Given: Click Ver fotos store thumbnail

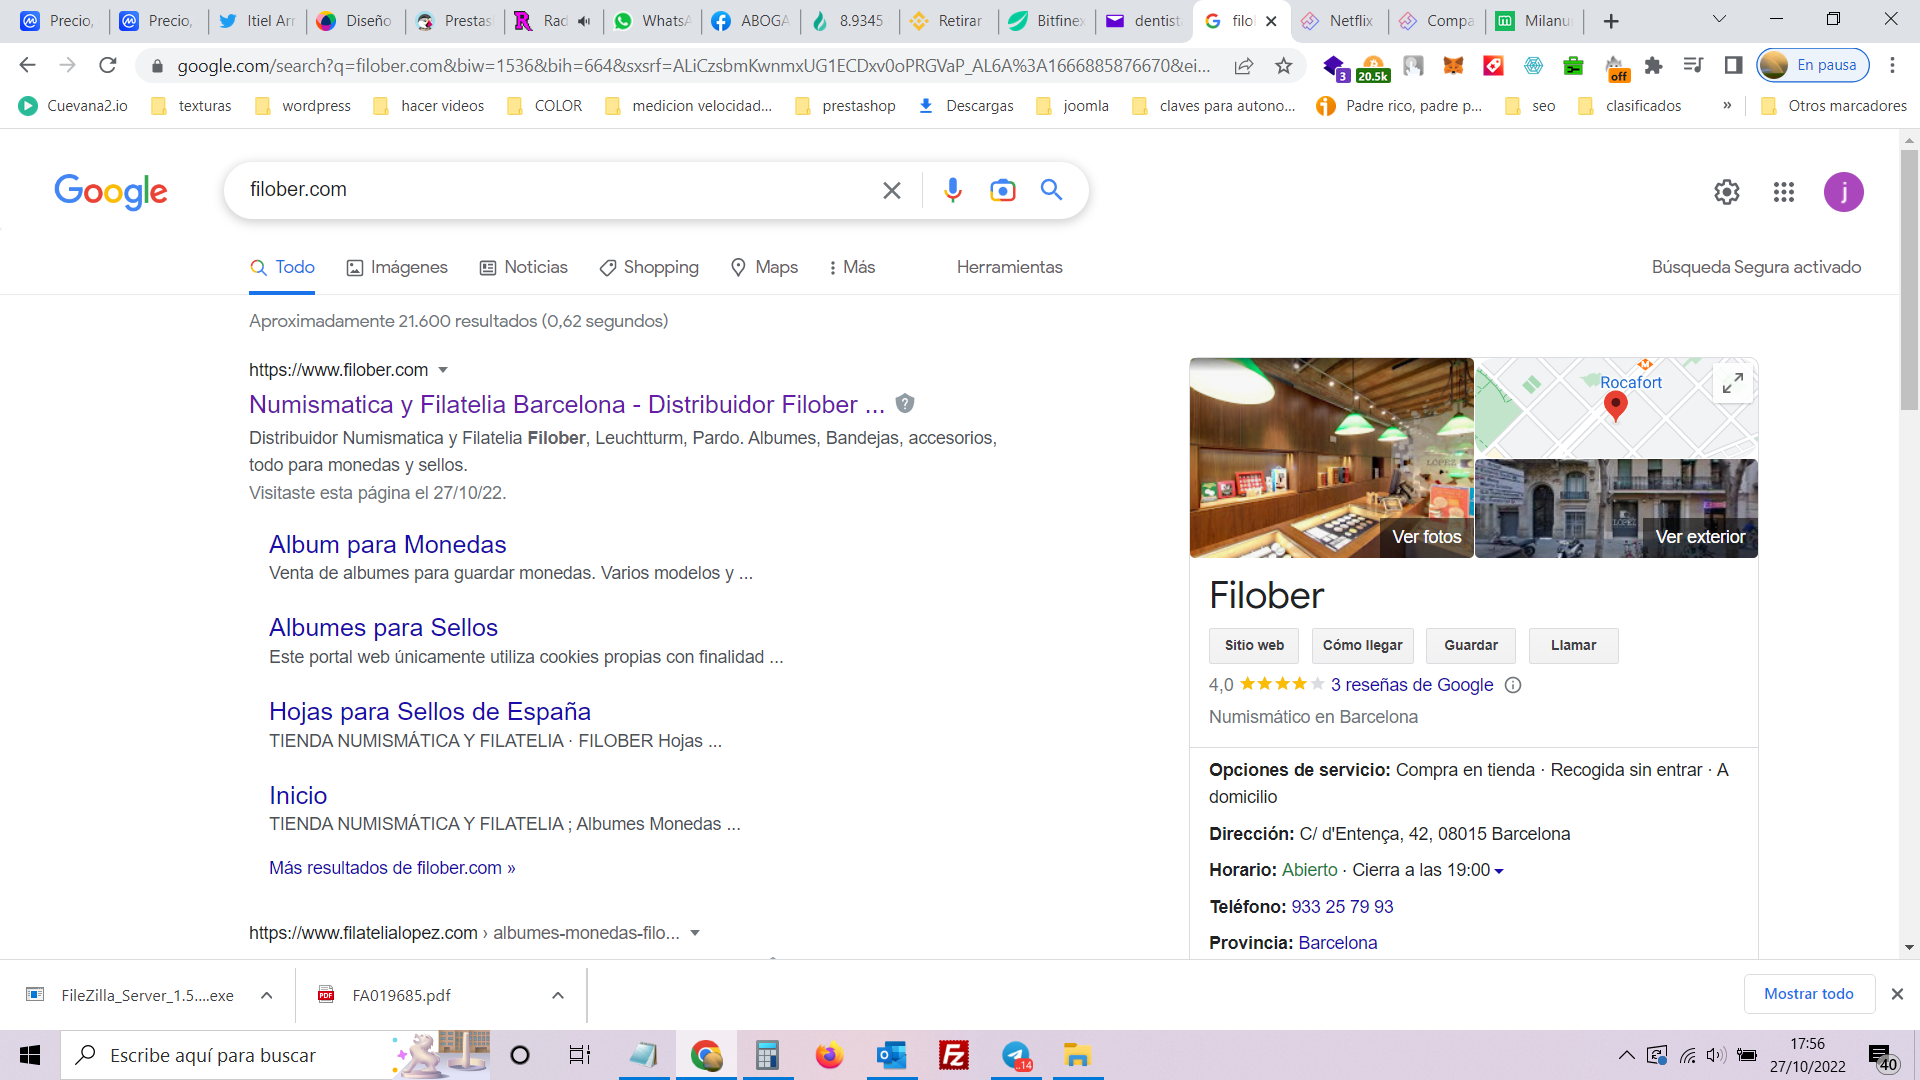Looking at the screenshot, I should (x=1330, y=458).
